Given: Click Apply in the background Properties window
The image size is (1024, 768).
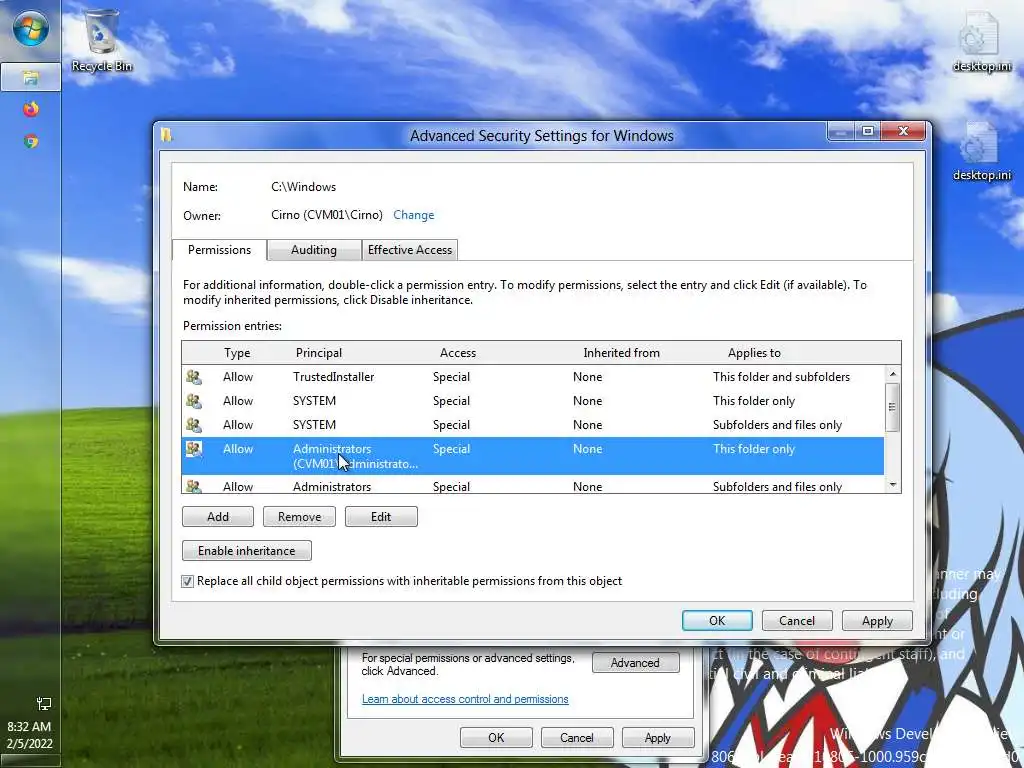Looking at the screenshot, I should coord(658,737).
